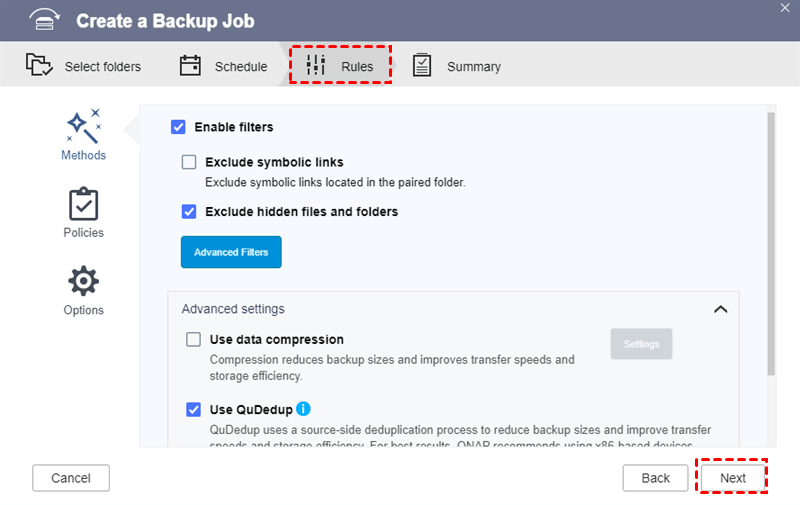
Task: Click the Advanced Filters button
Action: point(231,252)
